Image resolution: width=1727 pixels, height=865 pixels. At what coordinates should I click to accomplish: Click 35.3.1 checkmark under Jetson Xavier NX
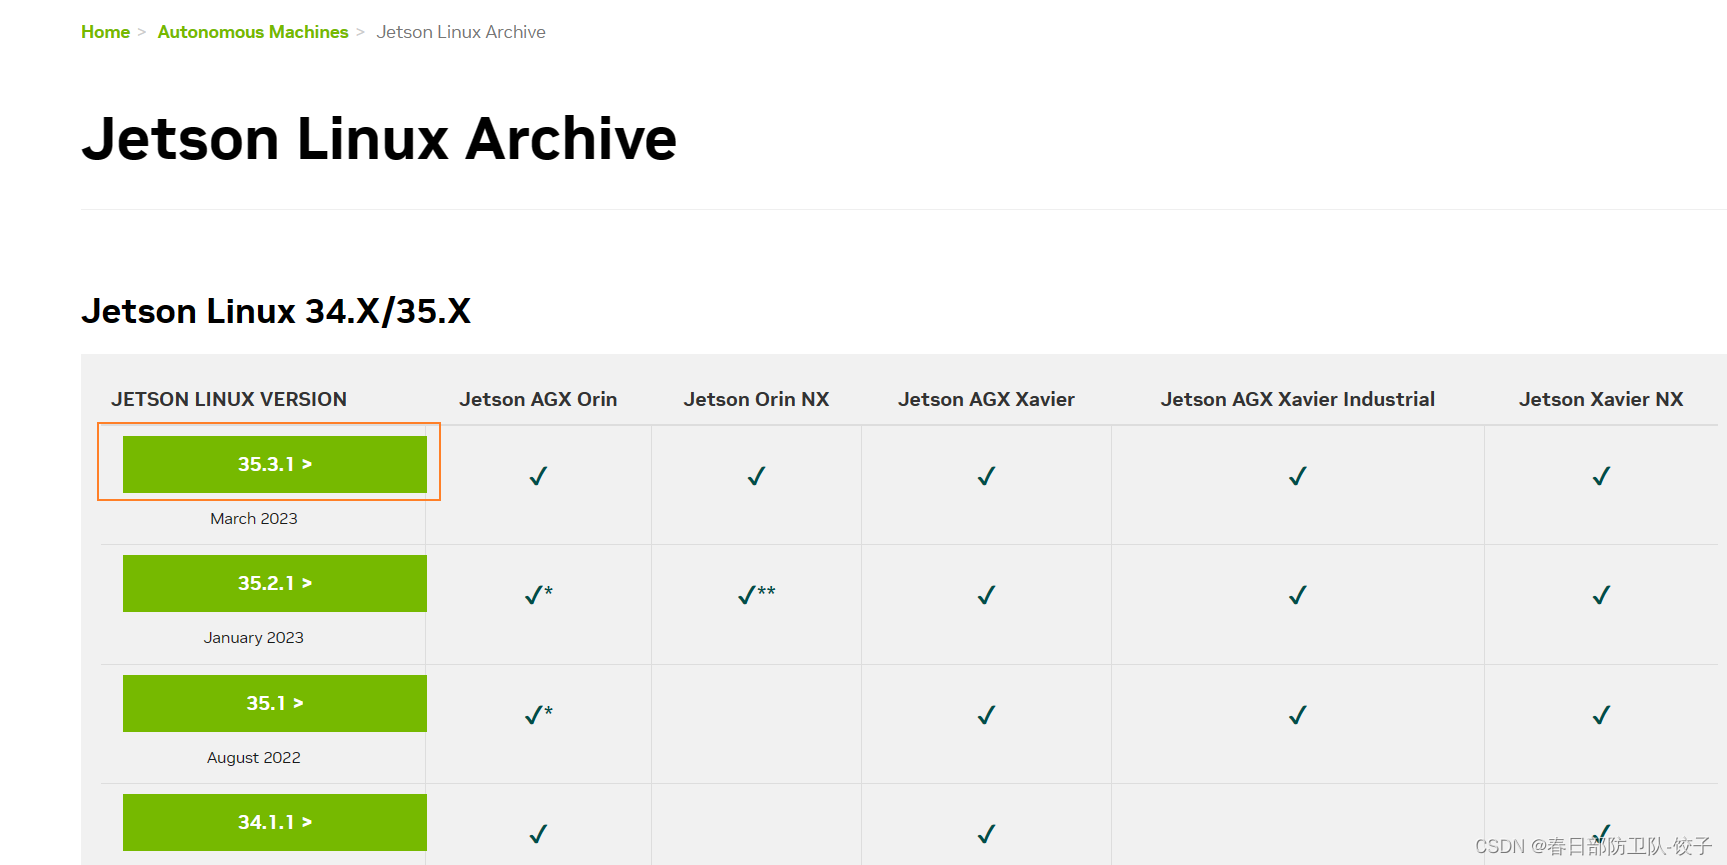pos(1601,476)
